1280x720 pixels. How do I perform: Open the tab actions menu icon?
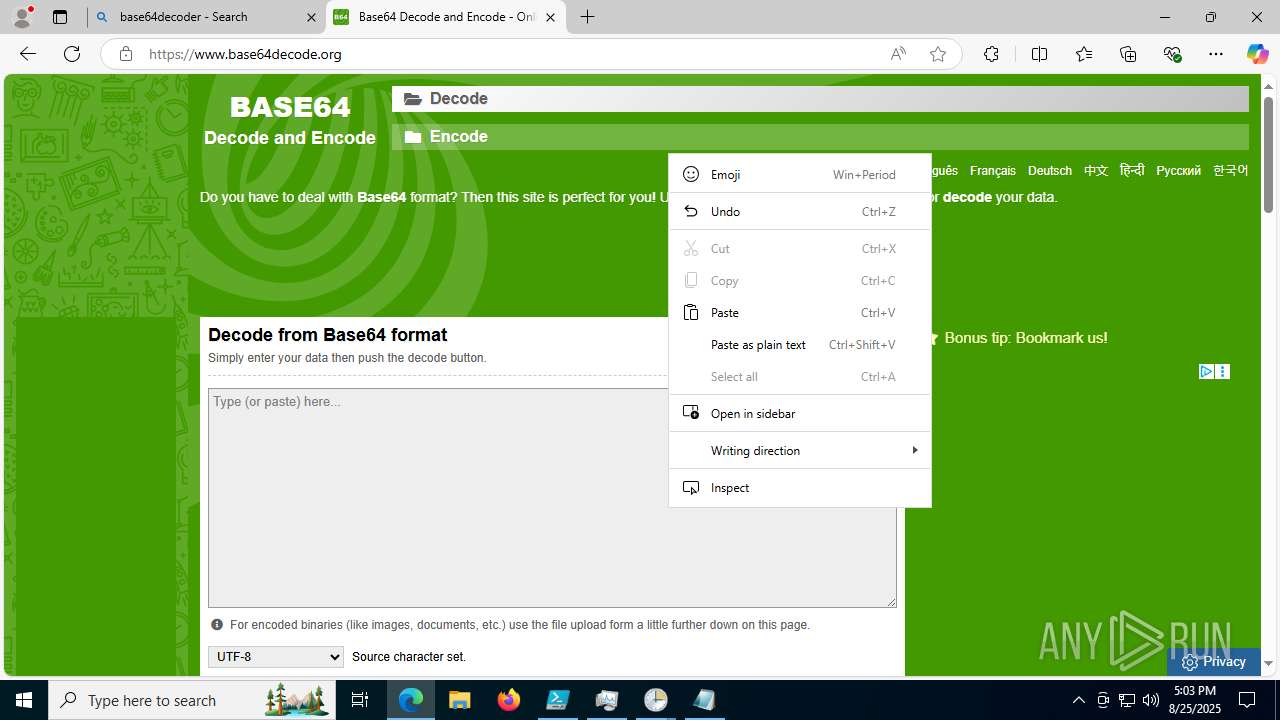(60, 17)
